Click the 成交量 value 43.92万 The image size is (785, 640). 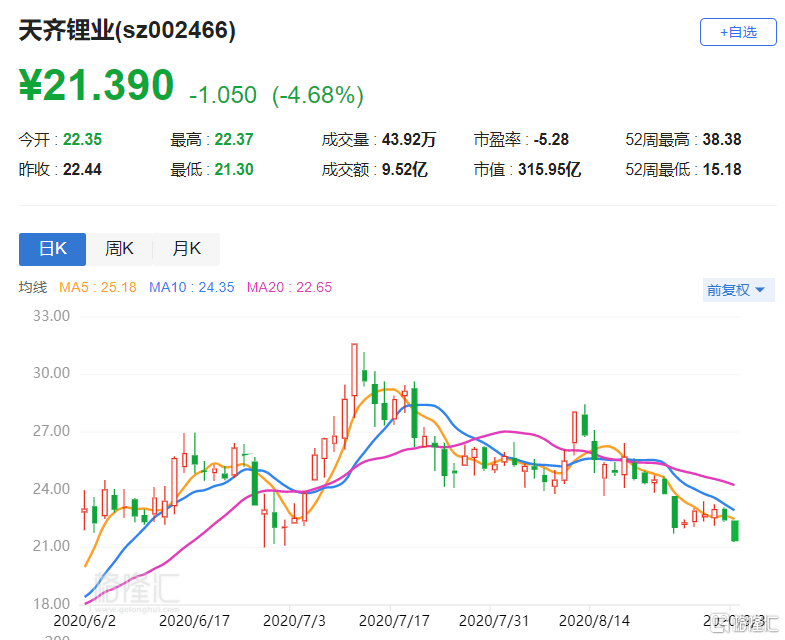click(x=409, y=139)
